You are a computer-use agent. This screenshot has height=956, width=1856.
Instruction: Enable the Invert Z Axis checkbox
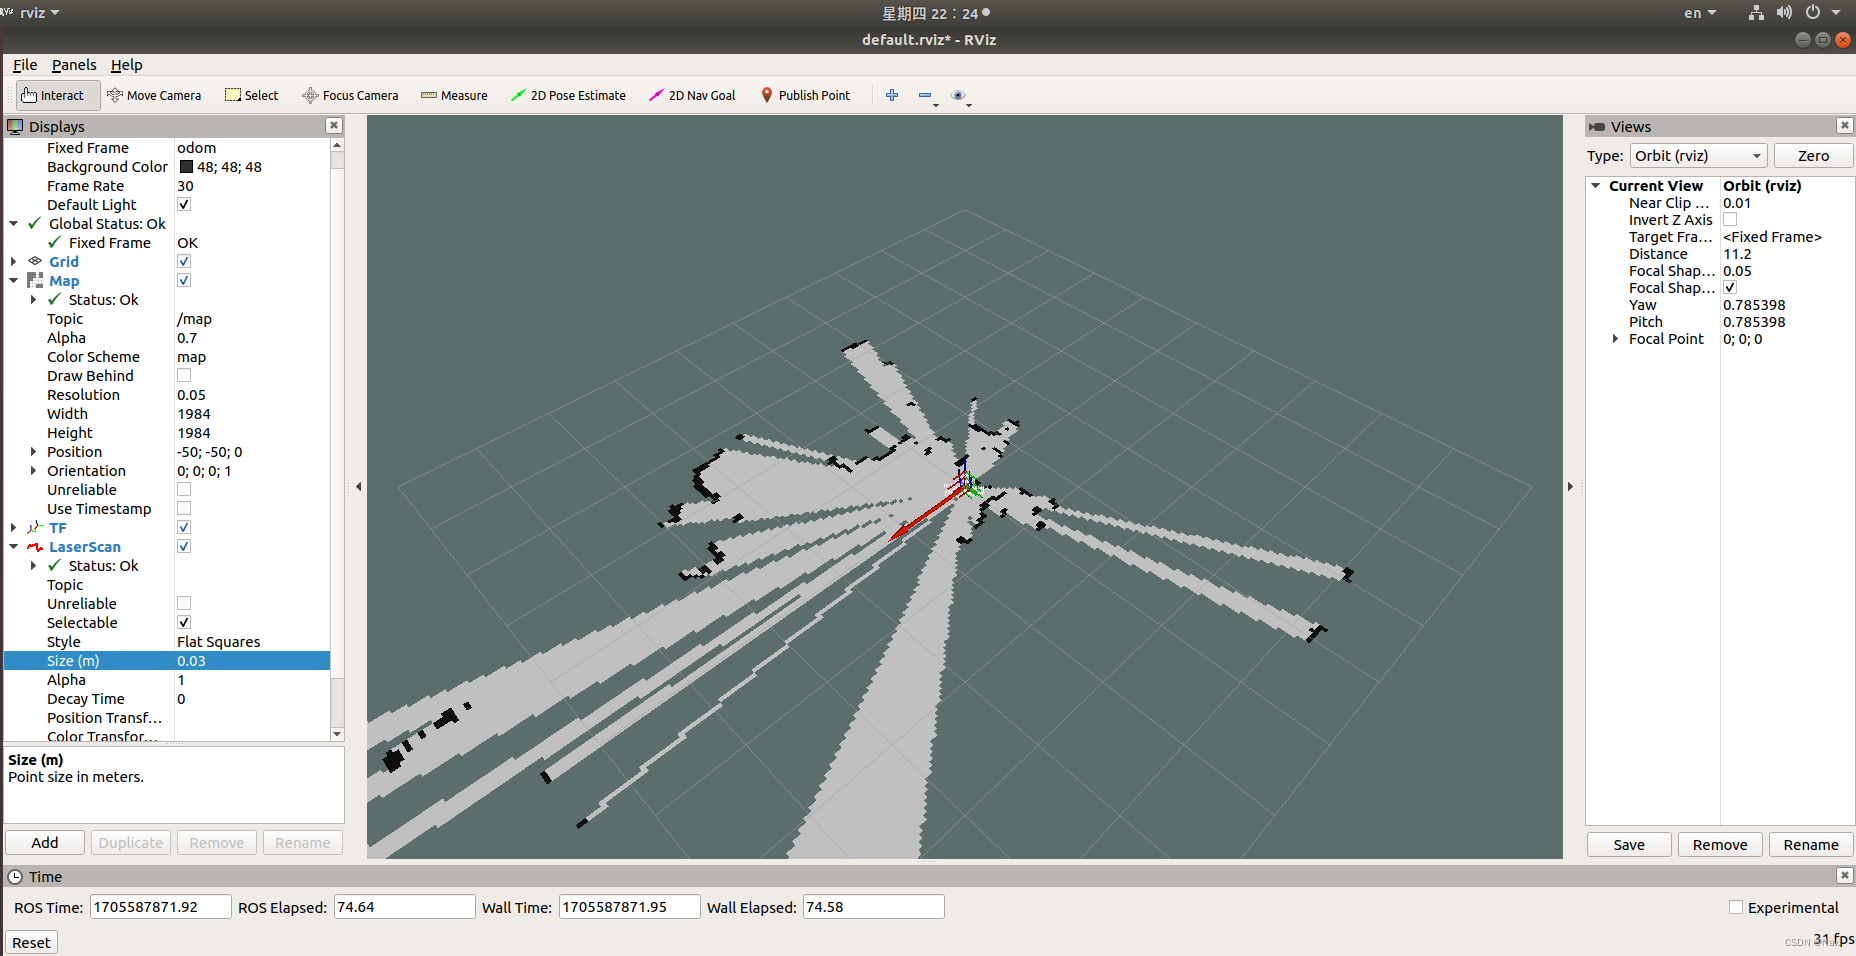1730,219
